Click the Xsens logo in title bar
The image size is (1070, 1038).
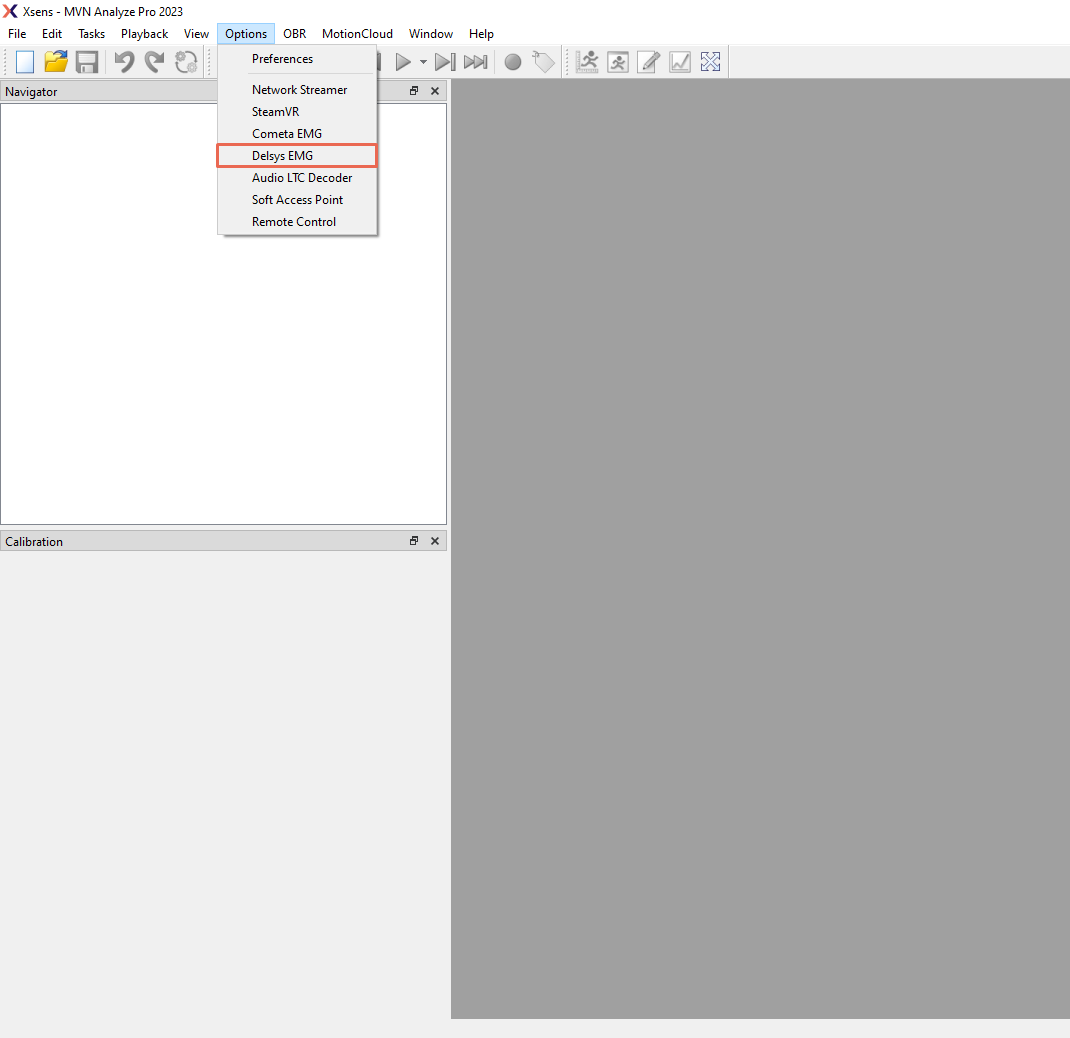(x=10, y=12)
